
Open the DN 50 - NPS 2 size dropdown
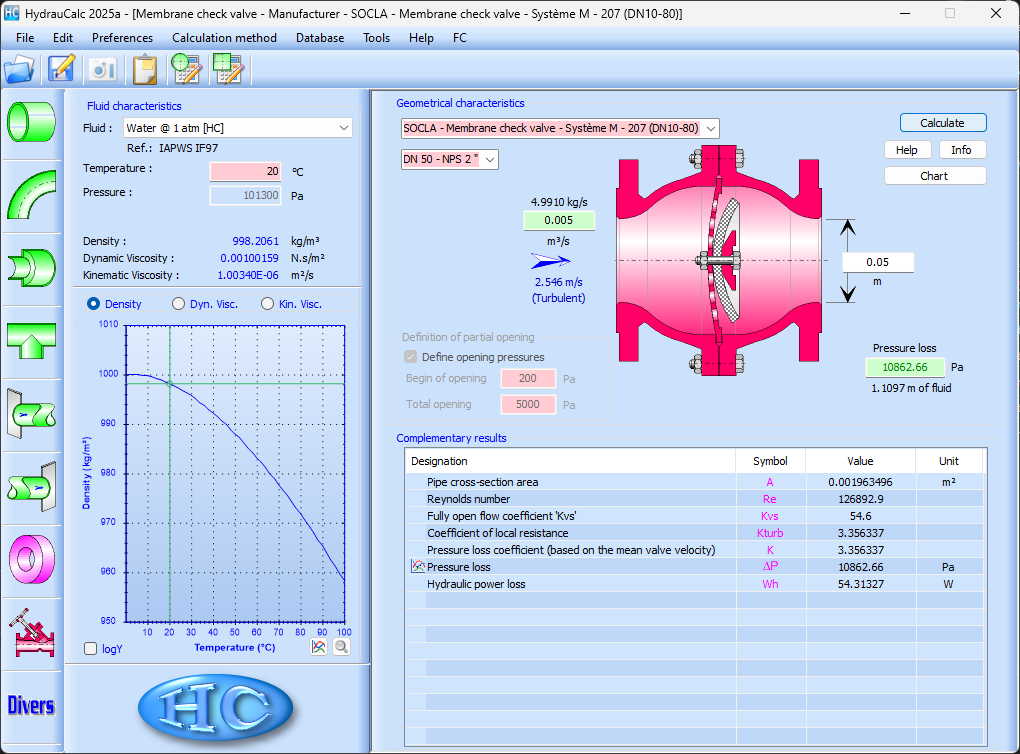tap(449, 159)
